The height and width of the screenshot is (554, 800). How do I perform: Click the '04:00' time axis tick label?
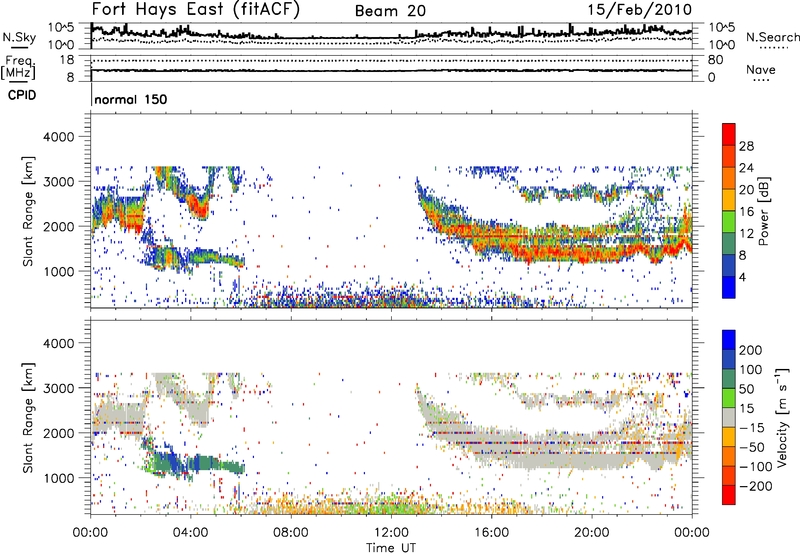tap(191, 533)
